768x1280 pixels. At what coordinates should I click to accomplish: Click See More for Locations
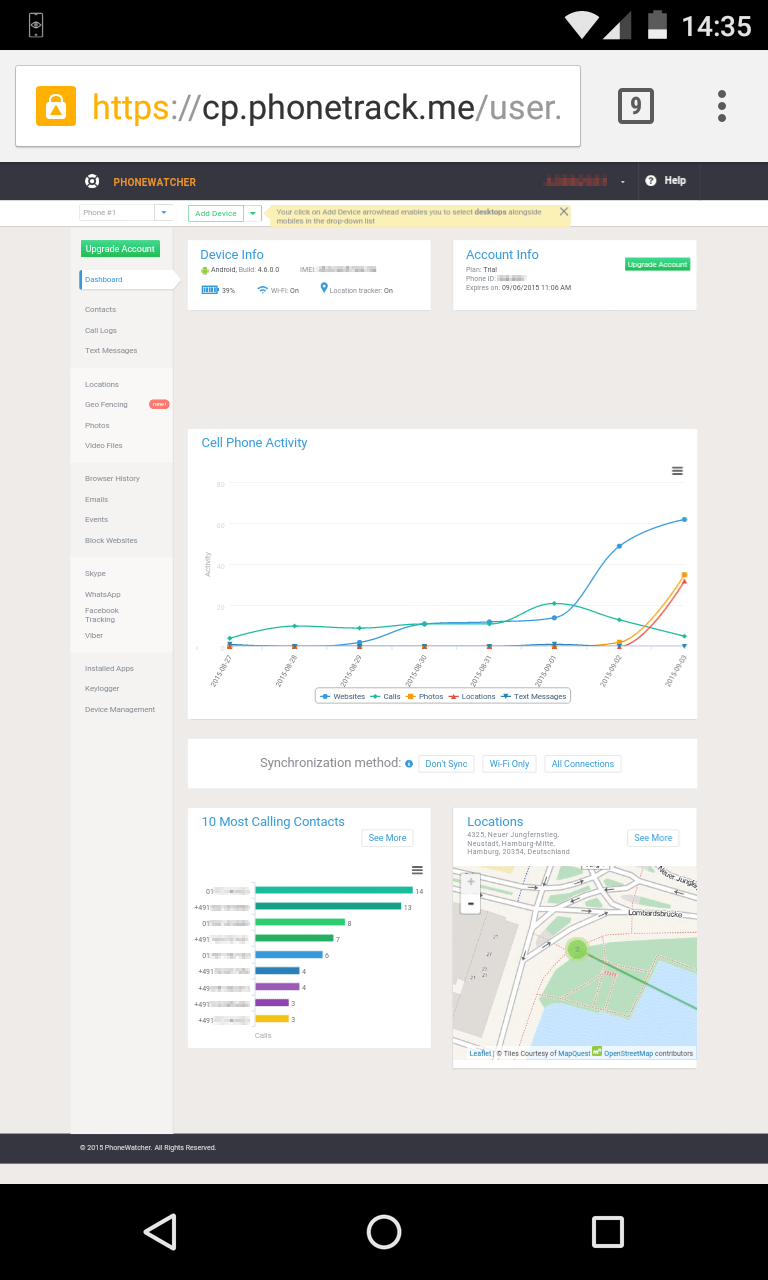pos(653,838)
